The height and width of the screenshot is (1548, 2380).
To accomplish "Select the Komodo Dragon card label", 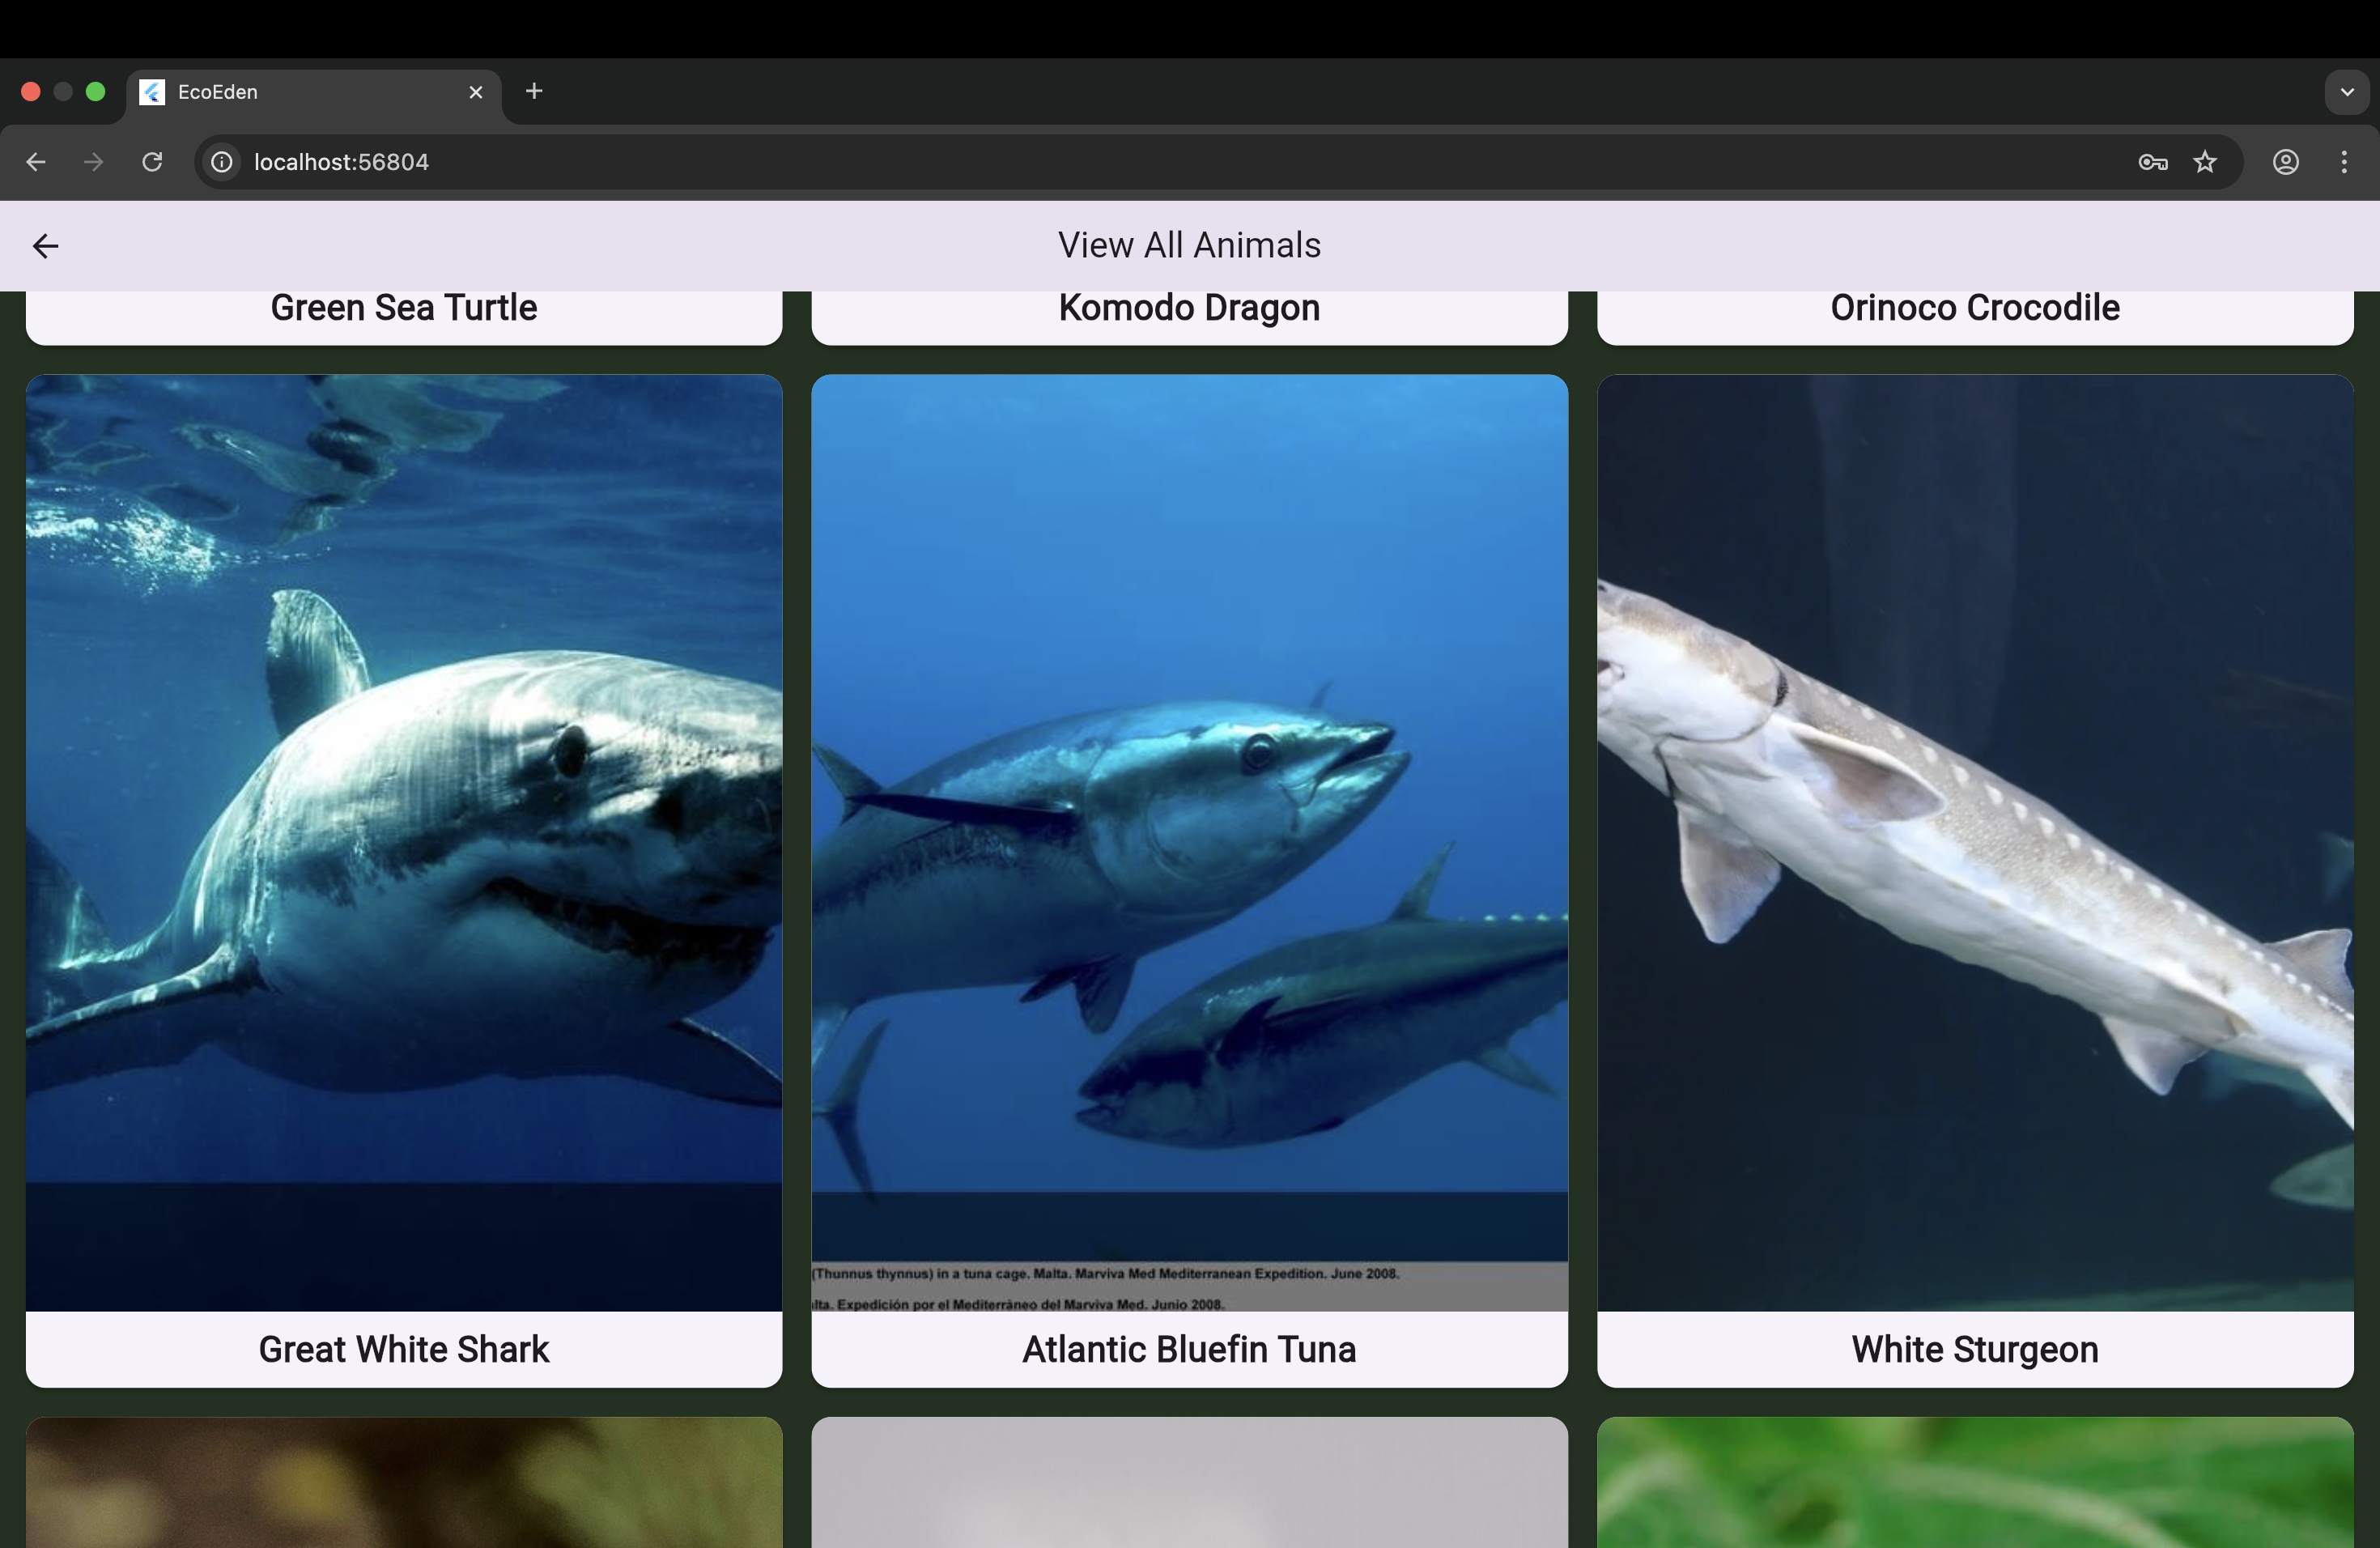I will pyautogui.click(x=1189, y=308).
